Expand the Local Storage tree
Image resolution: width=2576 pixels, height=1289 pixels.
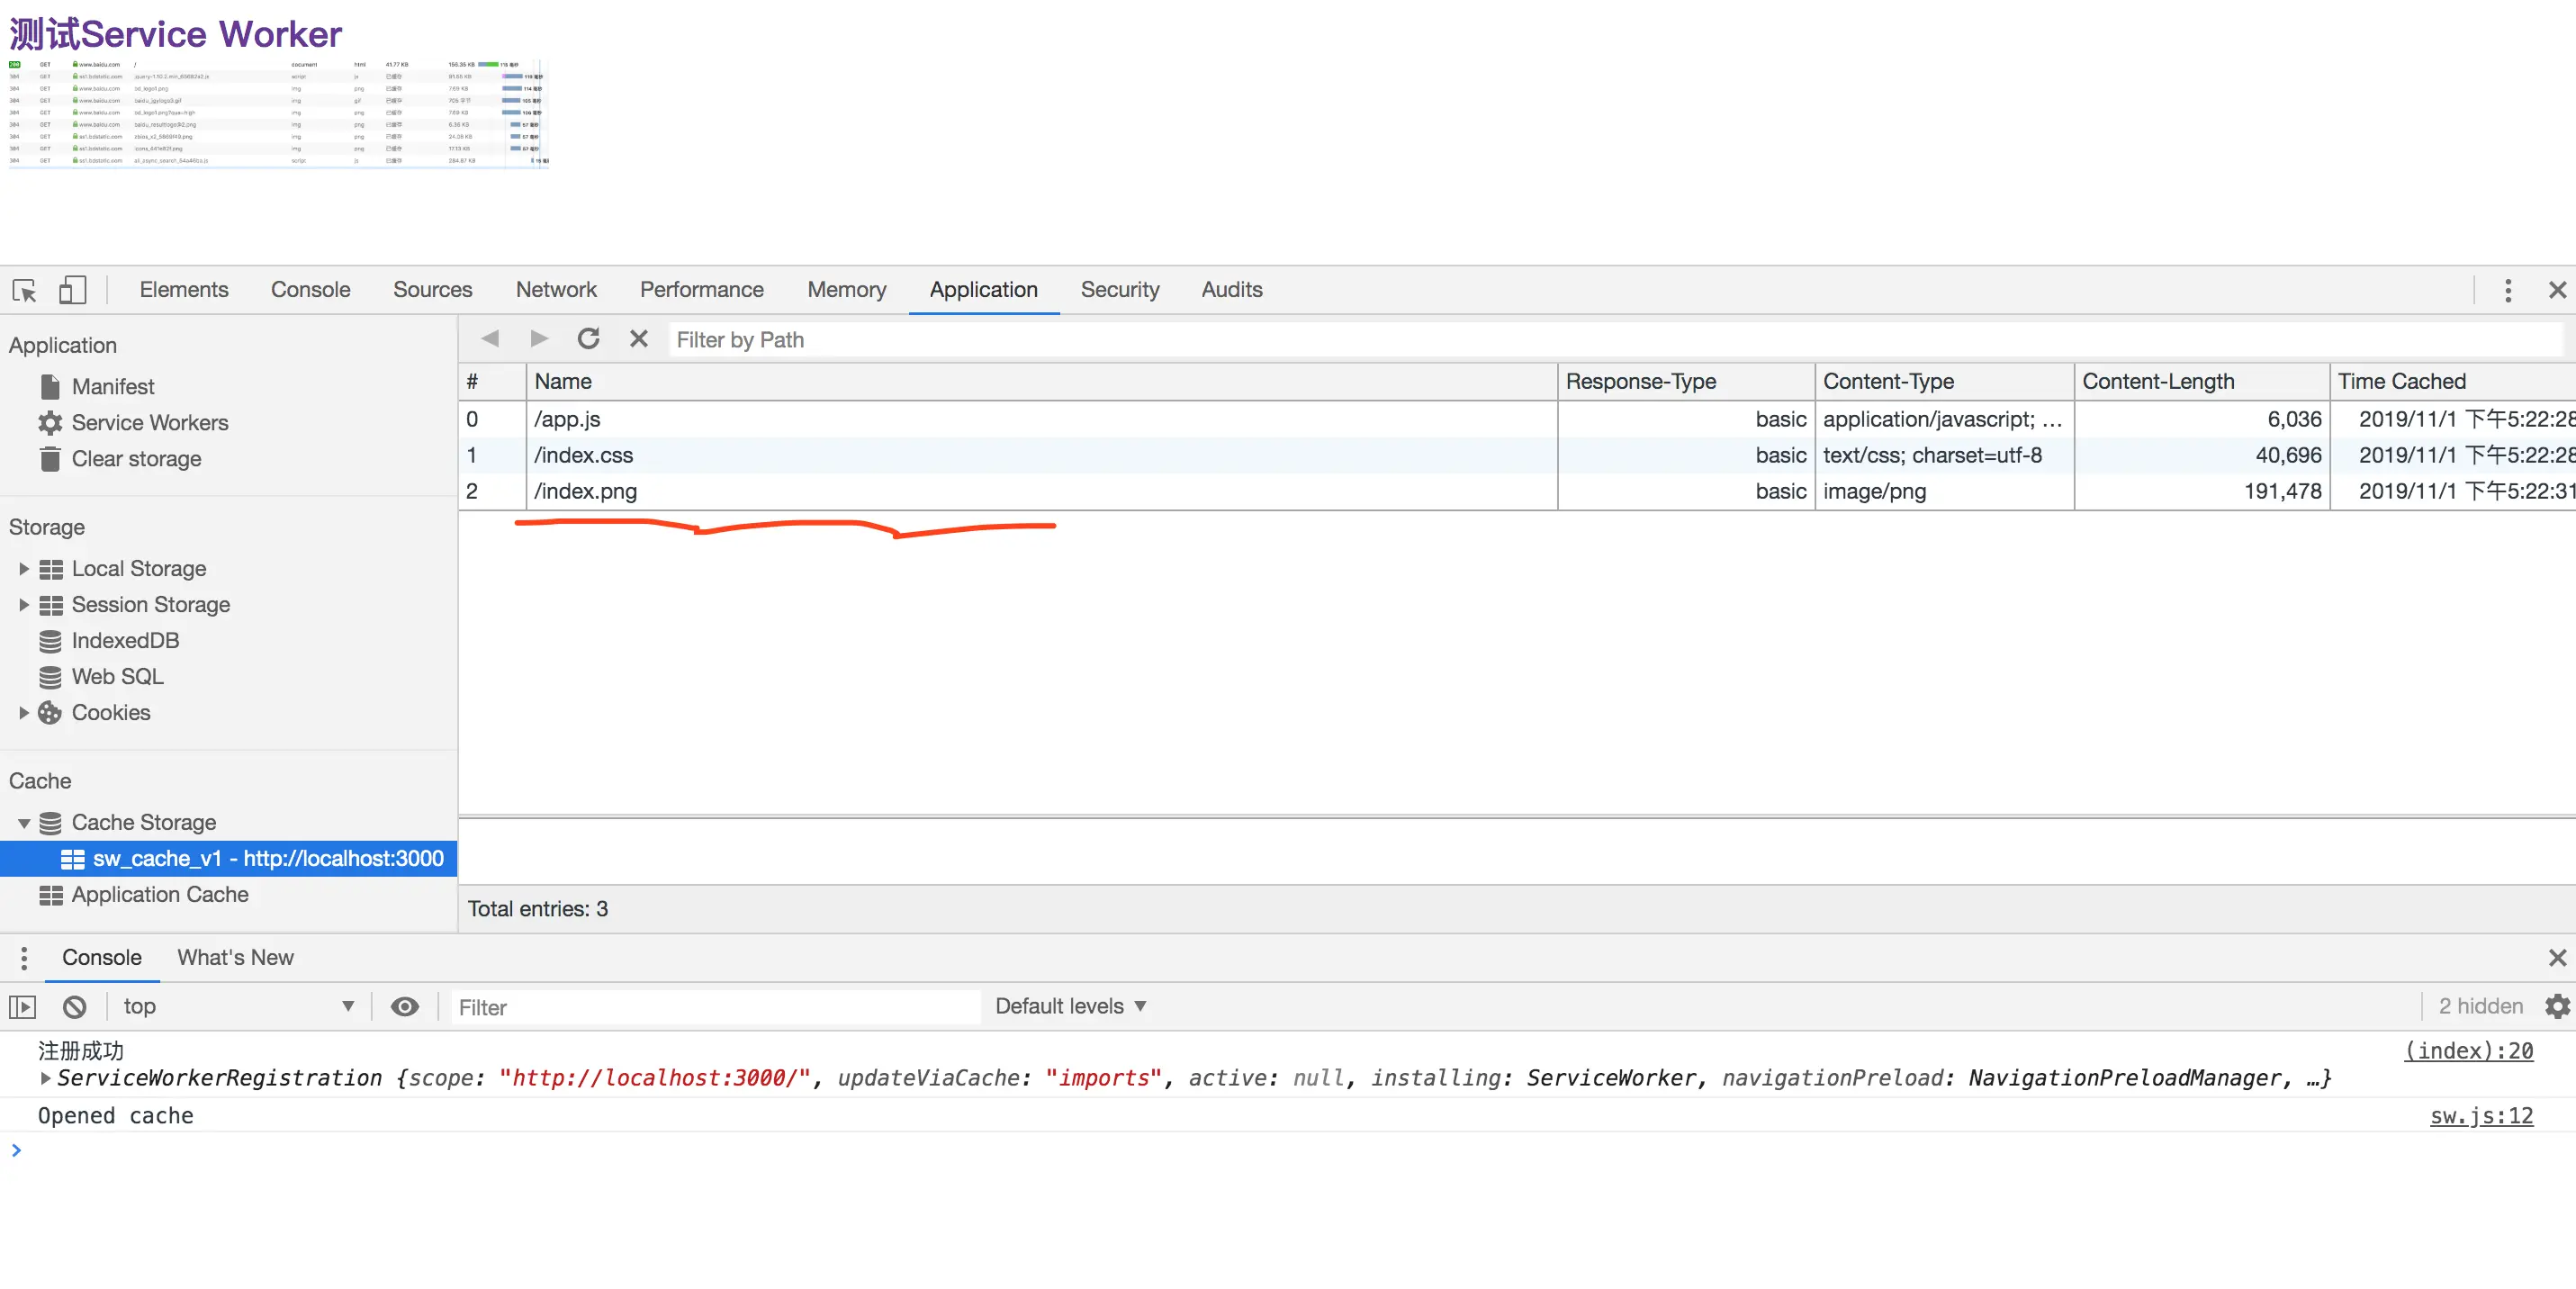(23, 568)
